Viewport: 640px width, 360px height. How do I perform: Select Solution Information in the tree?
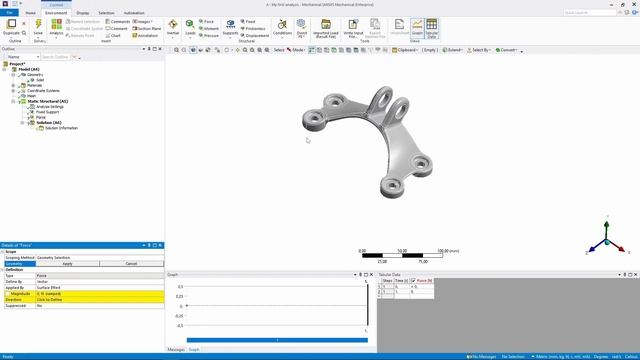click(x=61, y=128)
